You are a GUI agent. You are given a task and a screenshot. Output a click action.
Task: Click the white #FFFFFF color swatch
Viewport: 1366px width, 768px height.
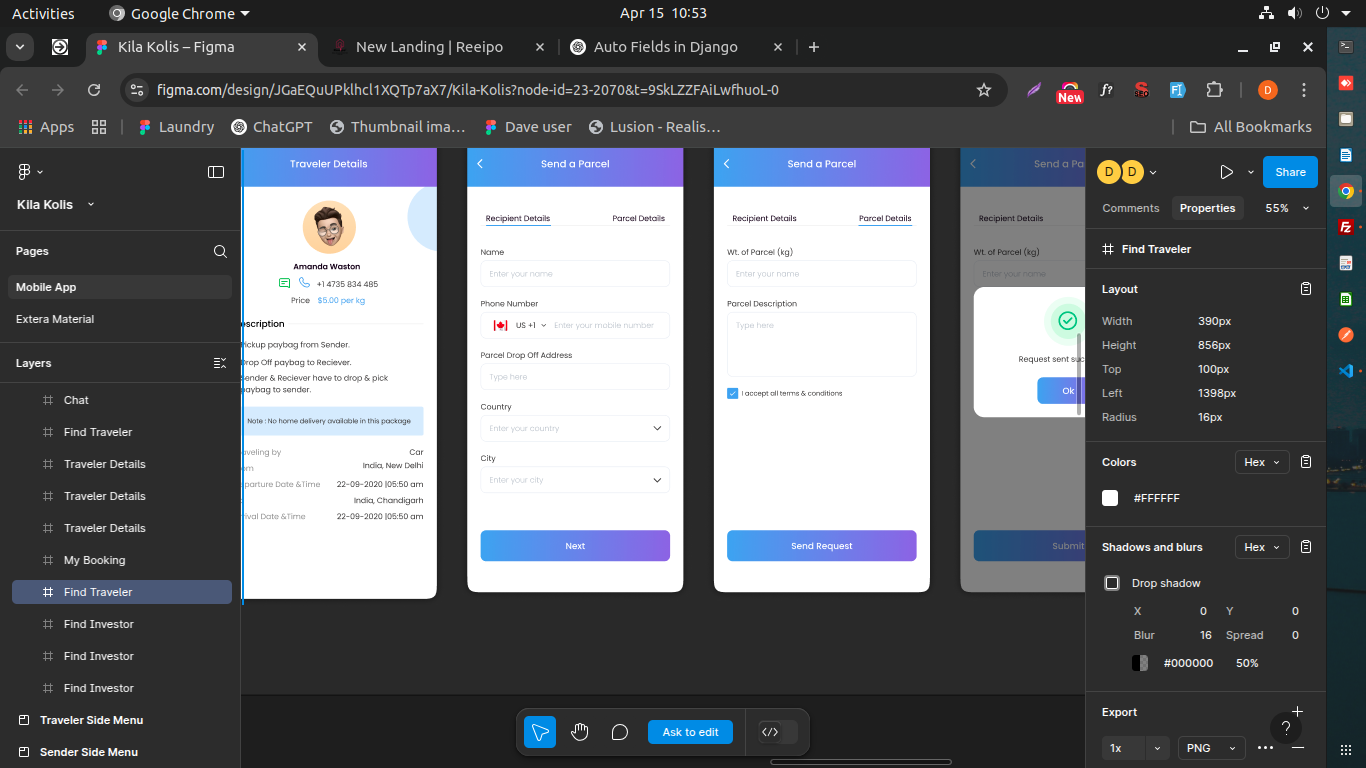1110,498
